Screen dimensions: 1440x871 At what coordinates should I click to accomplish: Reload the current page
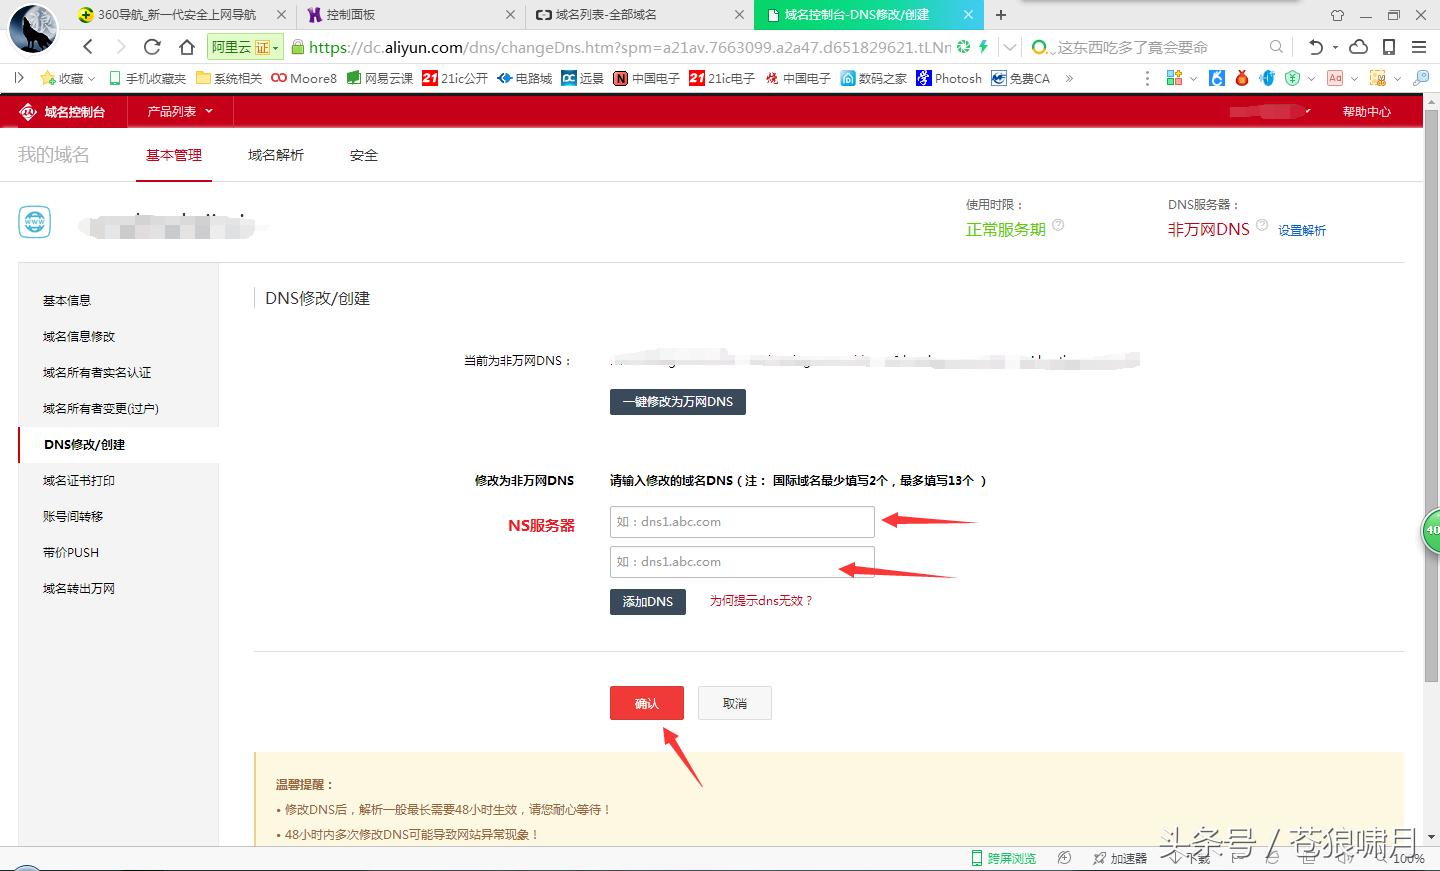(152, 47)
